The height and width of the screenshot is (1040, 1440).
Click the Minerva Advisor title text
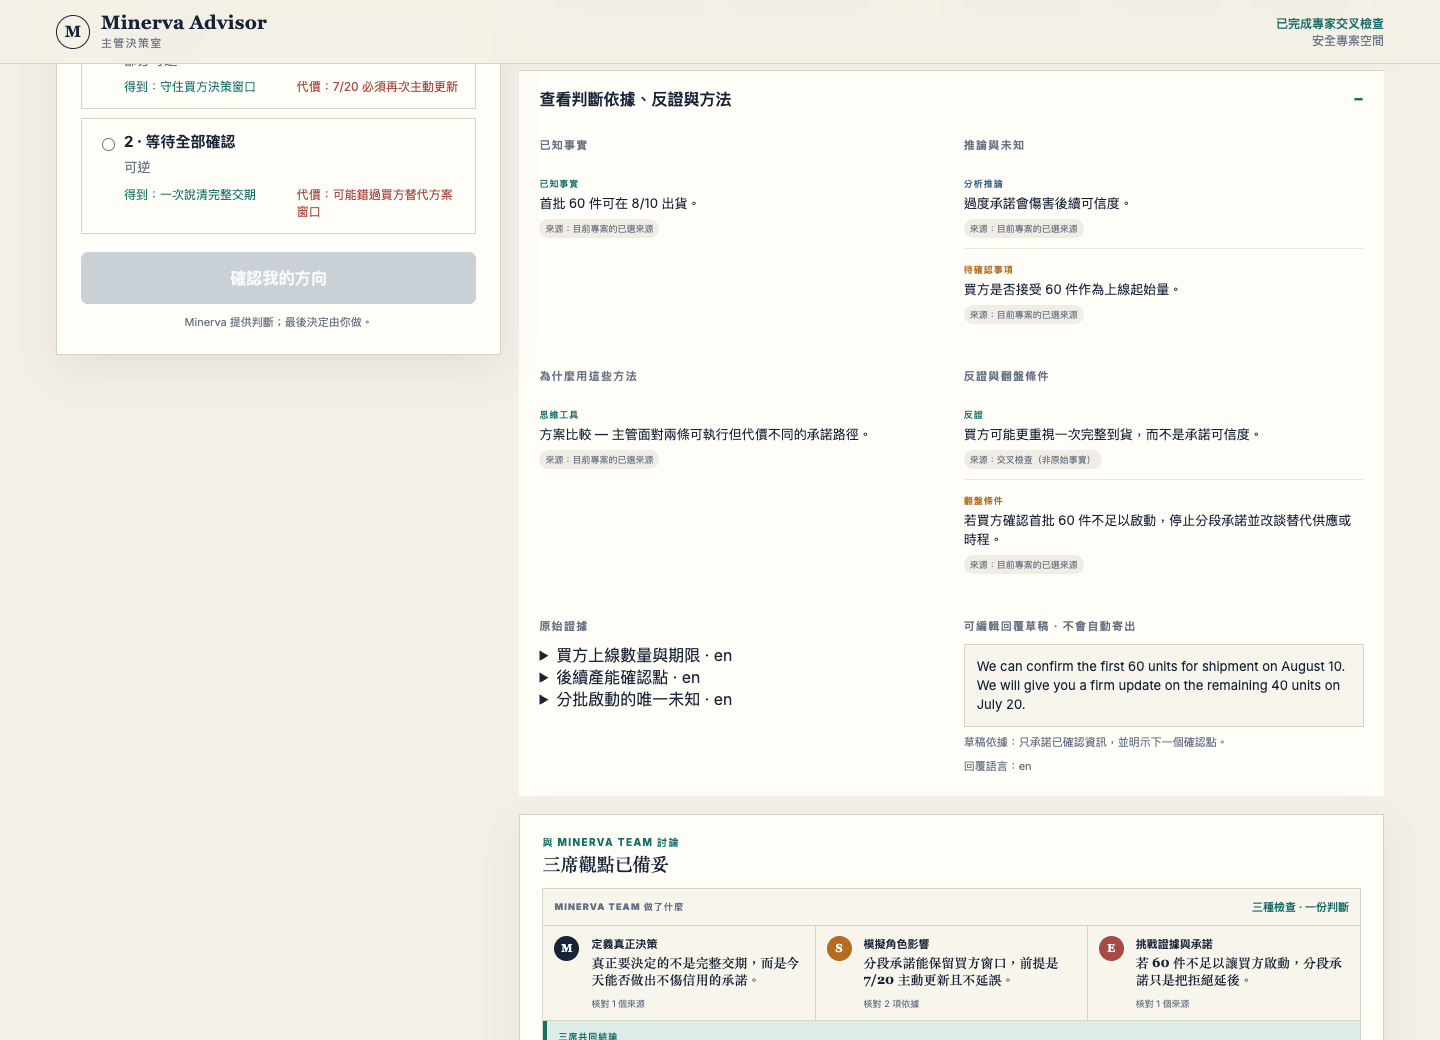184,23
